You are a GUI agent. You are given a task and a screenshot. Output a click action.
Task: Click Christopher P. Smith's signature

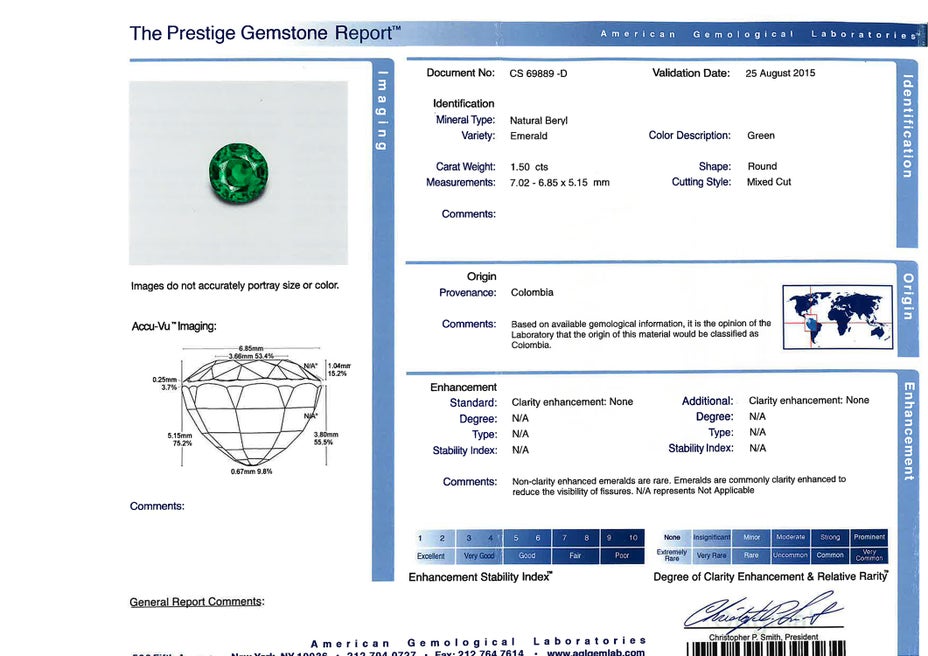point(762,610)
